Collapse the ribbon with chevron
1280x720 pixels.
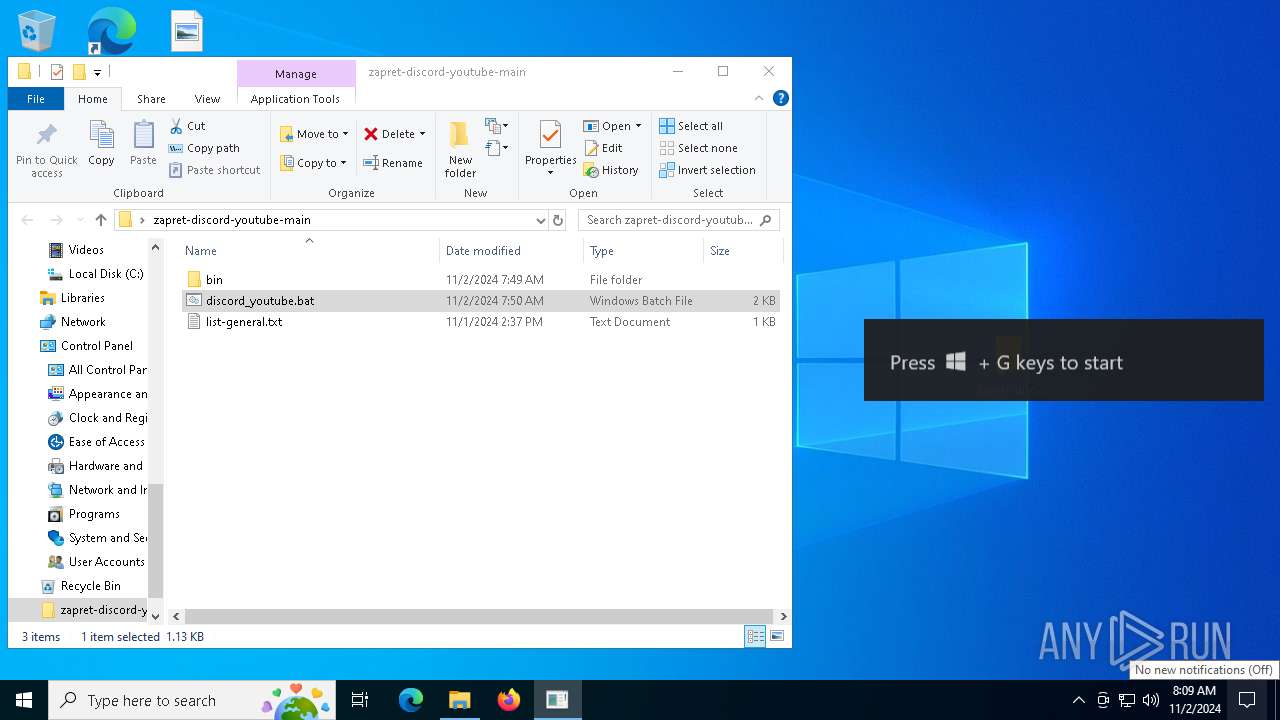tap(759, 98)
